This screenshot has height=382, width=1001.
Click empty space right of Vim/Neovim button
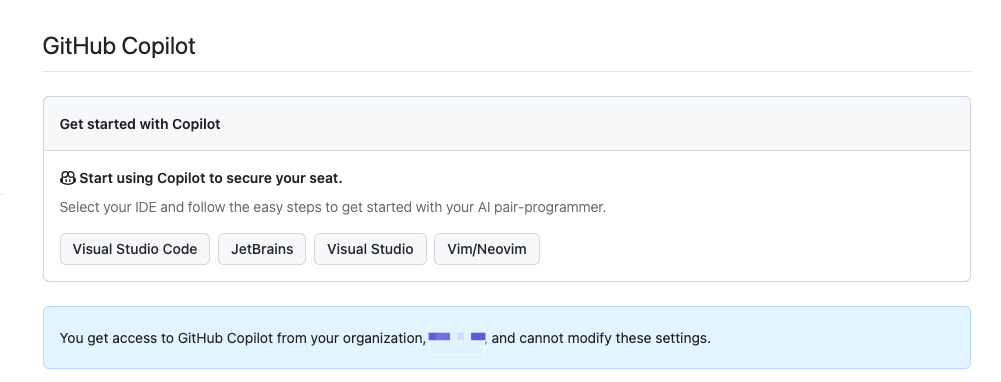tap(753, 249)
